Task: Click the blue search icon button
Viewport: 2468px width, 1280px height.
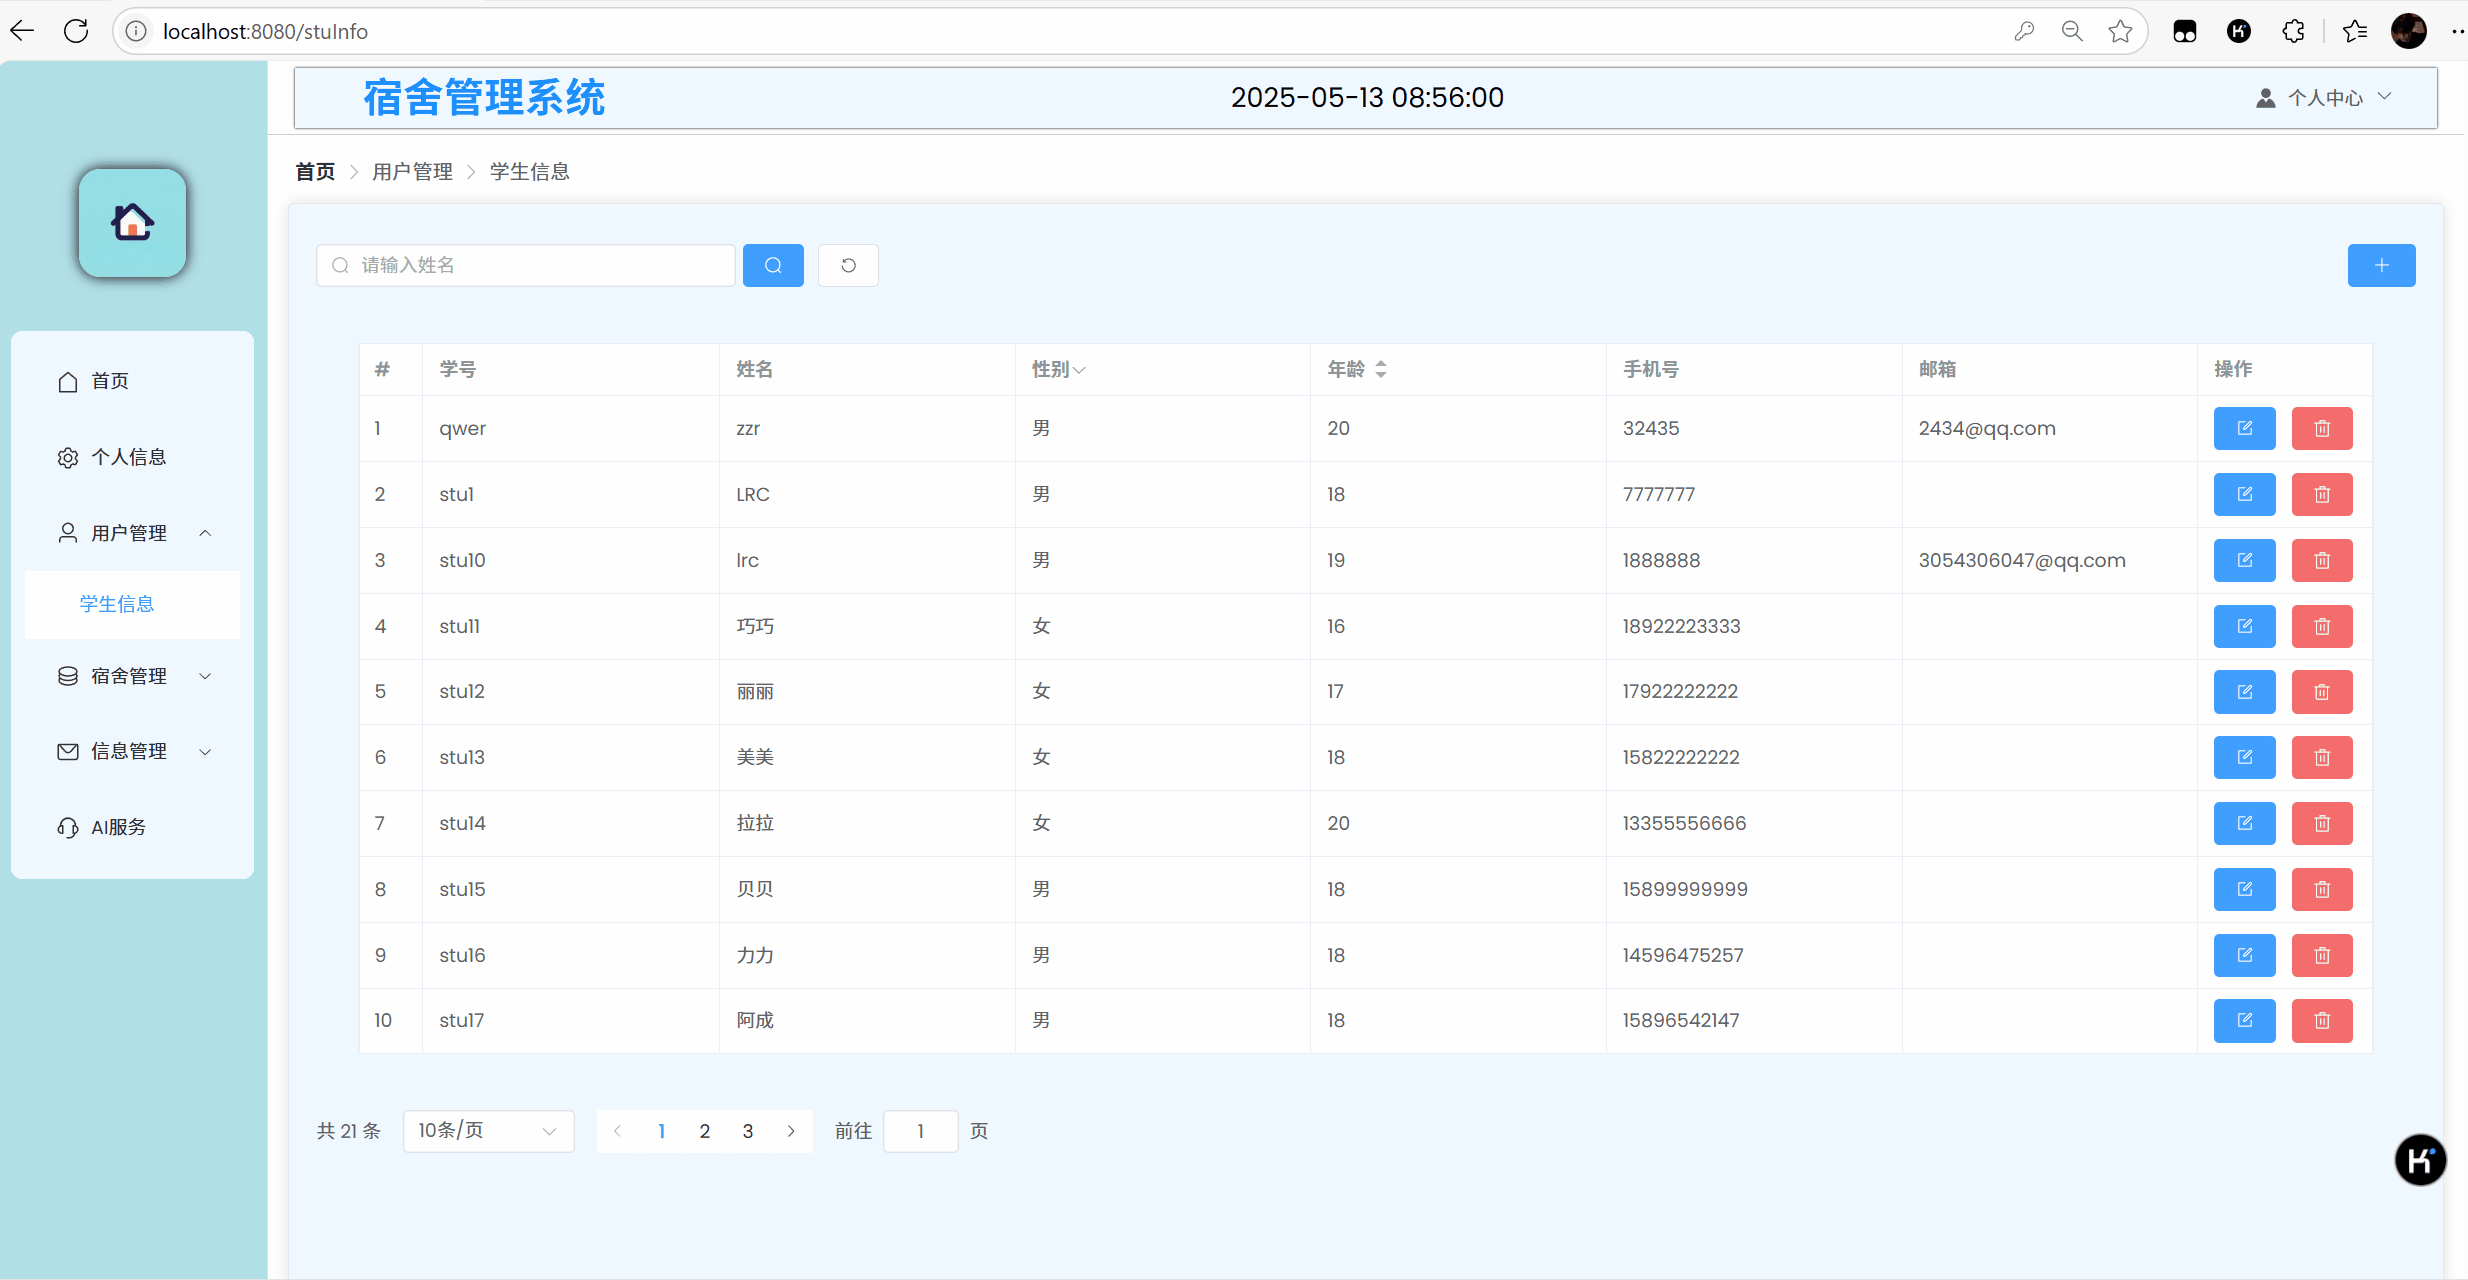Action: 773,265
